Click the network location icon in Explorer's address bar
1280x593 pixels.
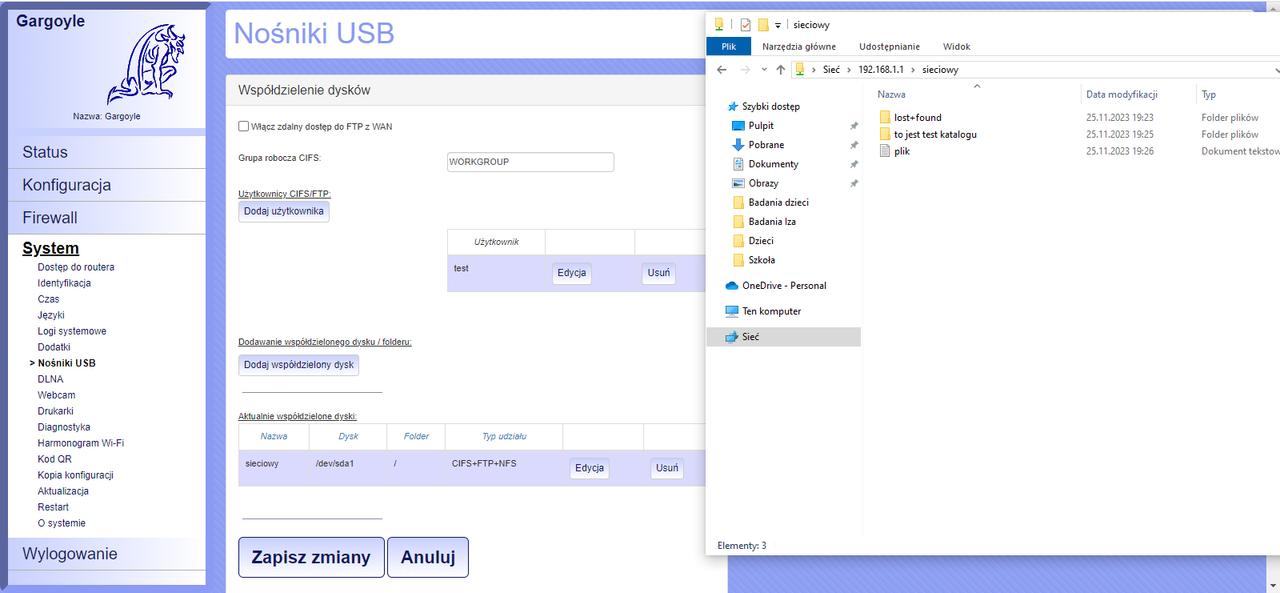coord(800,70)
